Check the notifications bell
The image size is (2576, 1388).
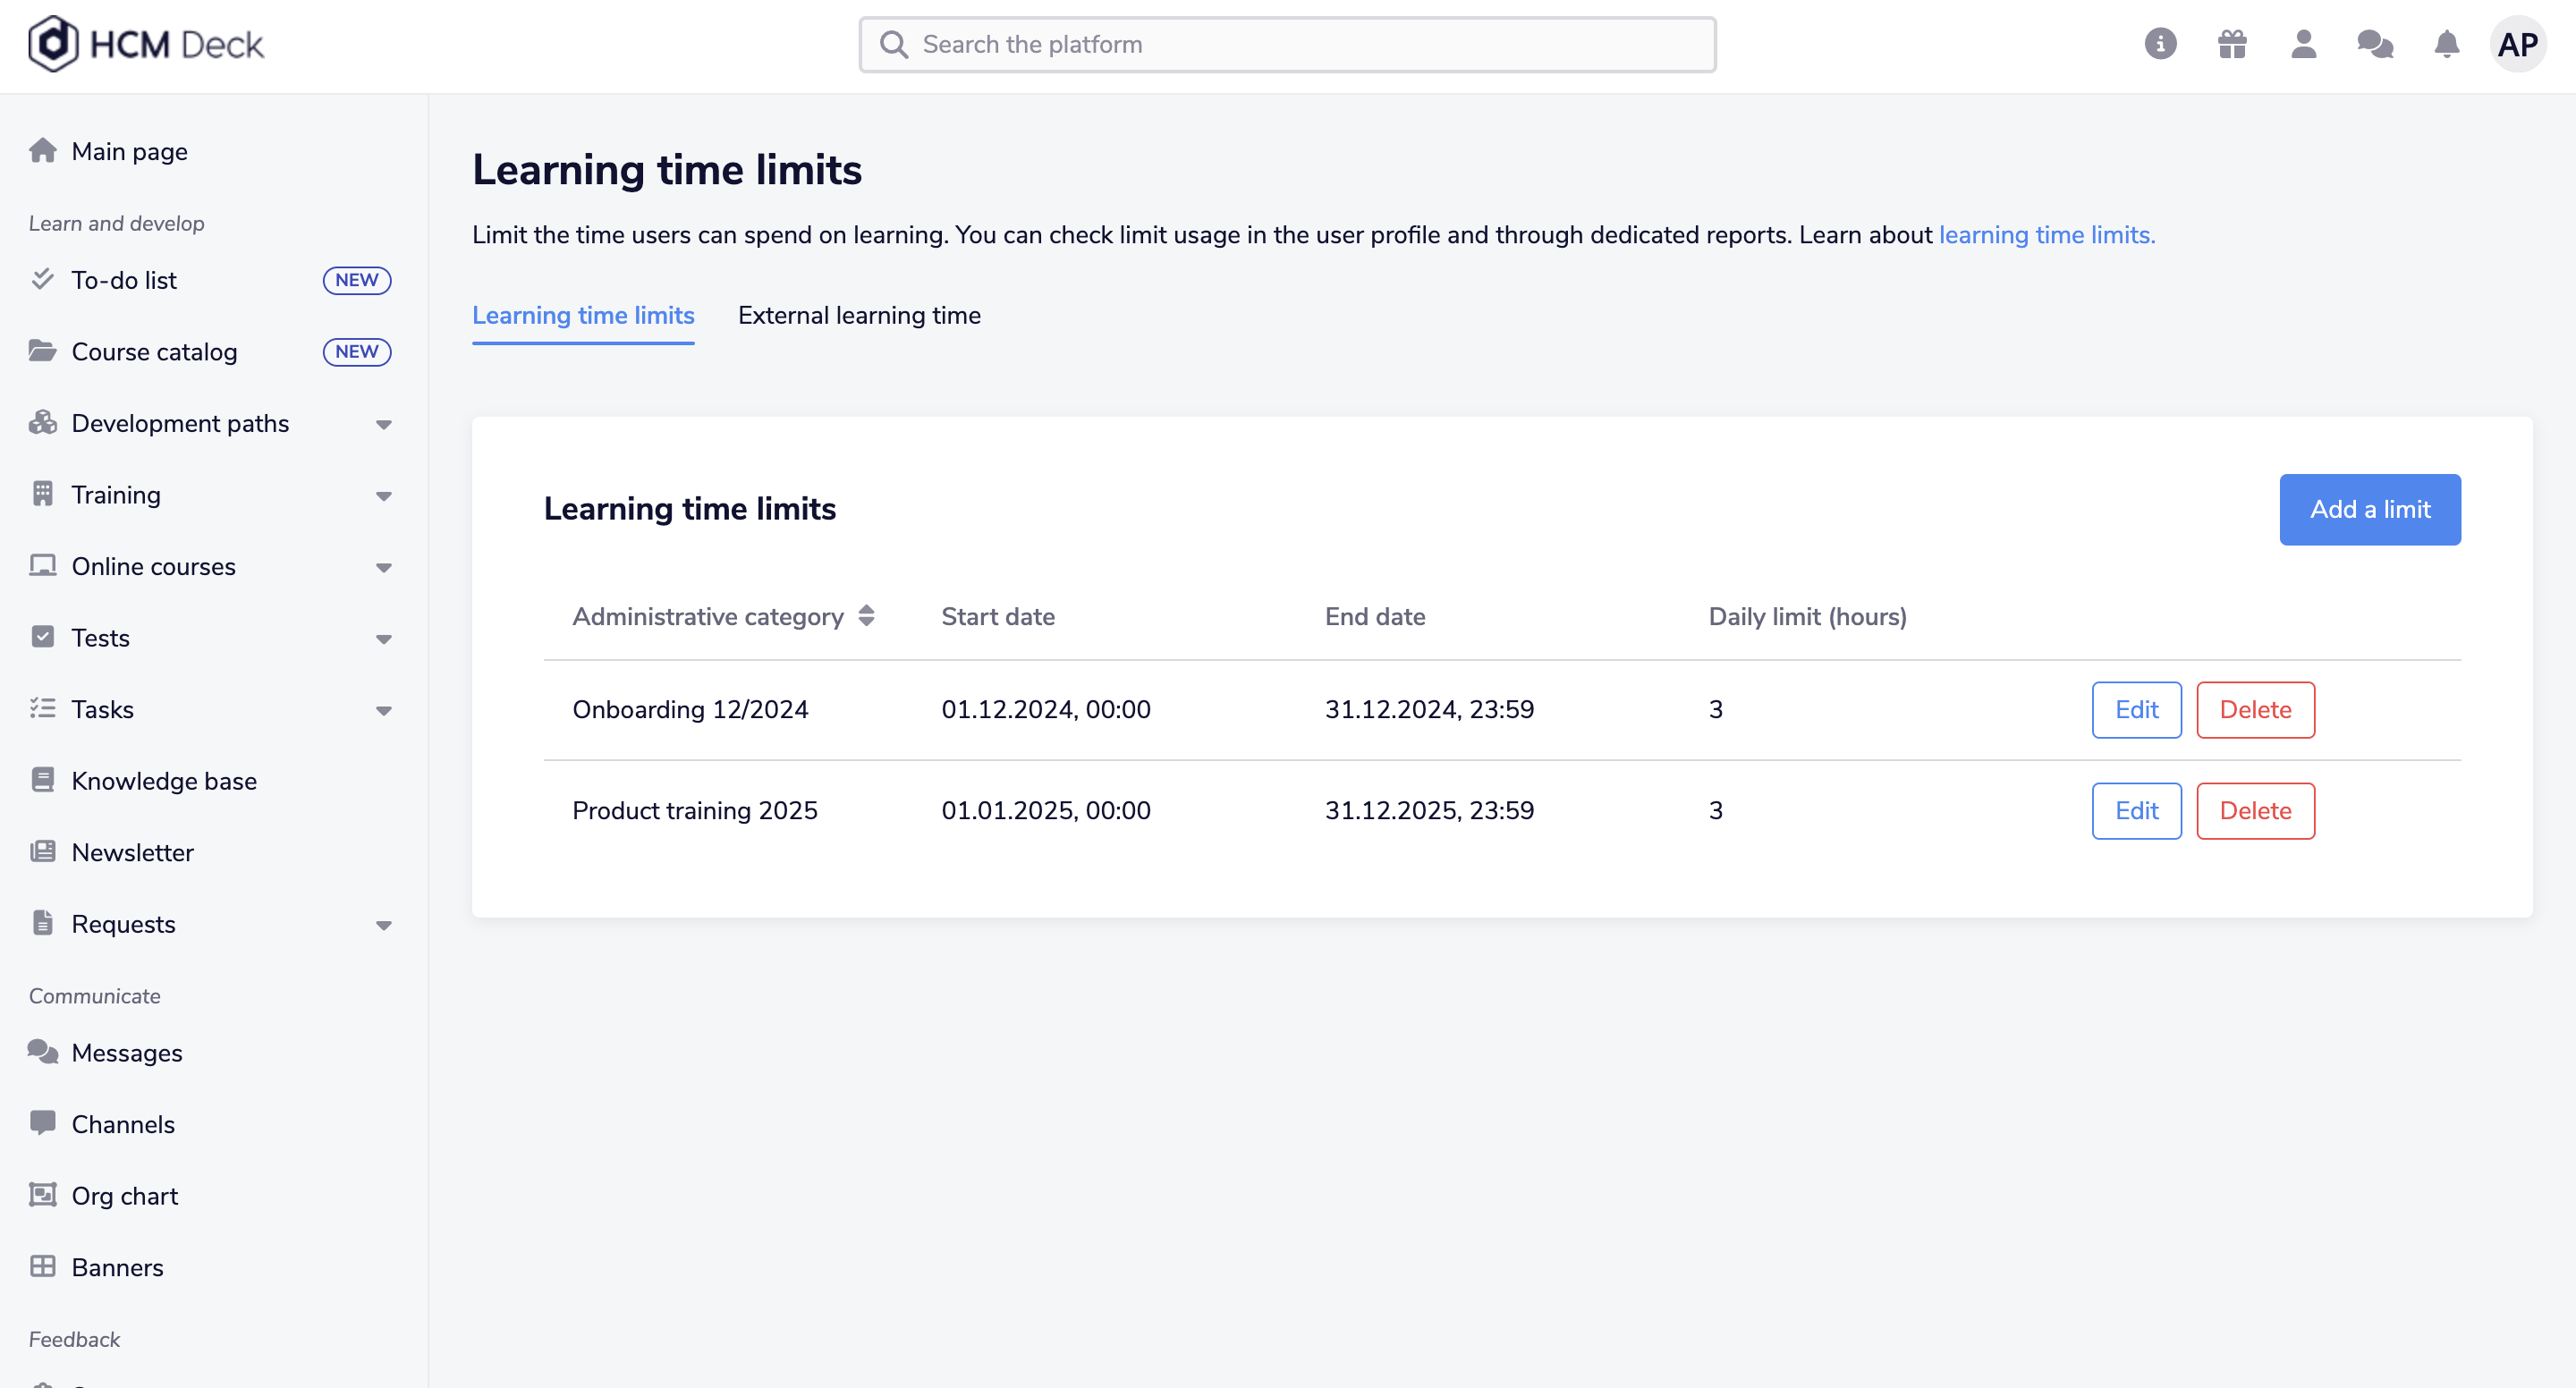point(2446,44)
